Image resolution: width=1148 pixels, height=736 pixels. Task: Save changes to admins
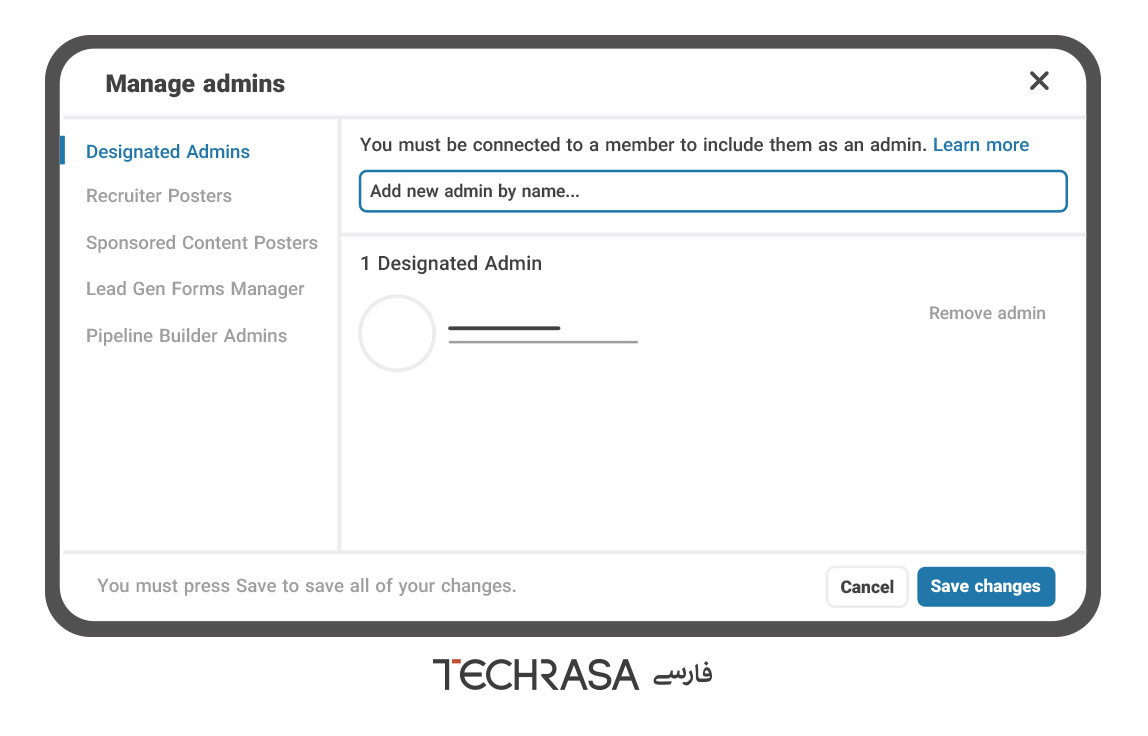(985, 587)
